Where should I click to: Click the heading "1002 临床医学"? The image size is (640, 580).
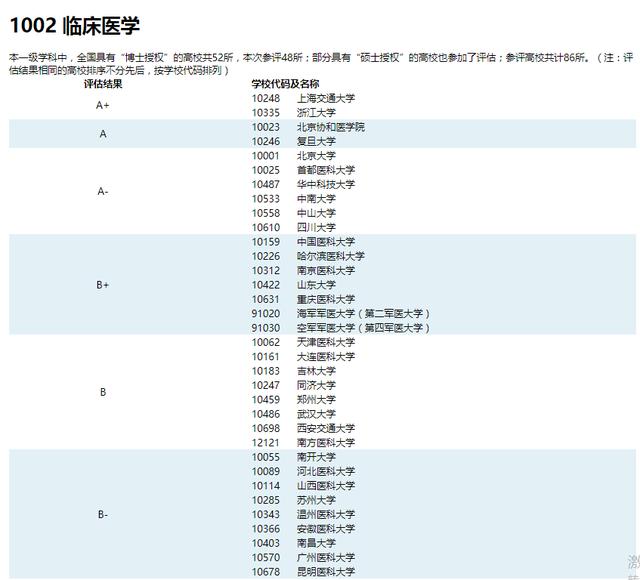tap(75, 25)
